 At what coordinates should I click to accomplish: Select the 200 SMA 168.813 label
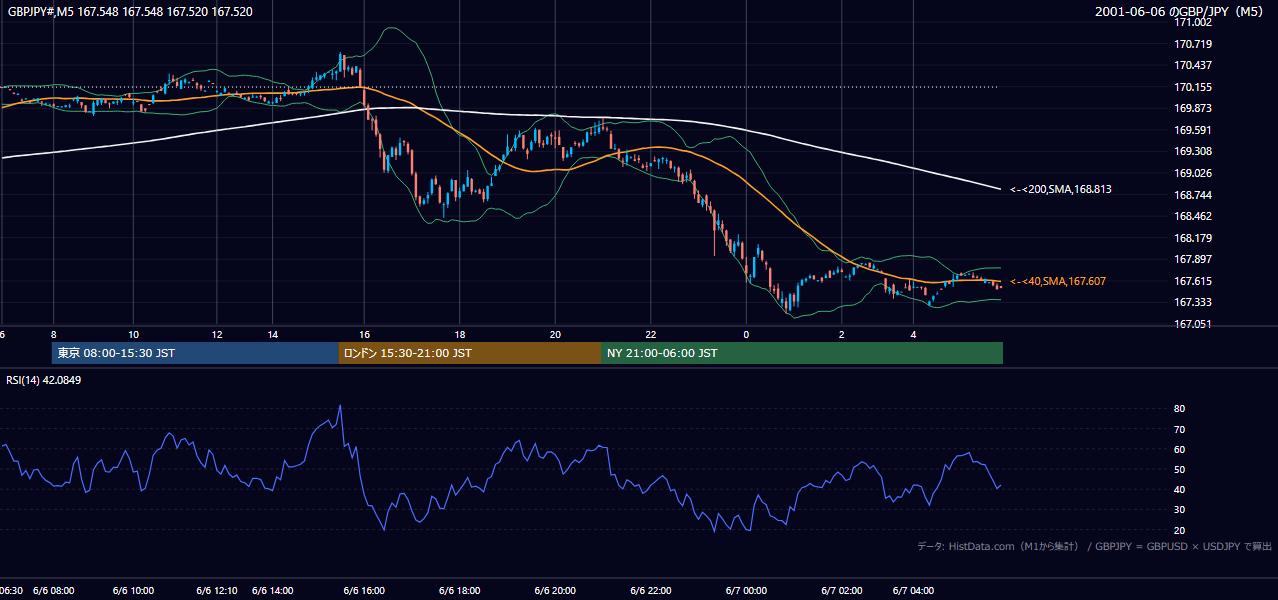[1060, 189]
